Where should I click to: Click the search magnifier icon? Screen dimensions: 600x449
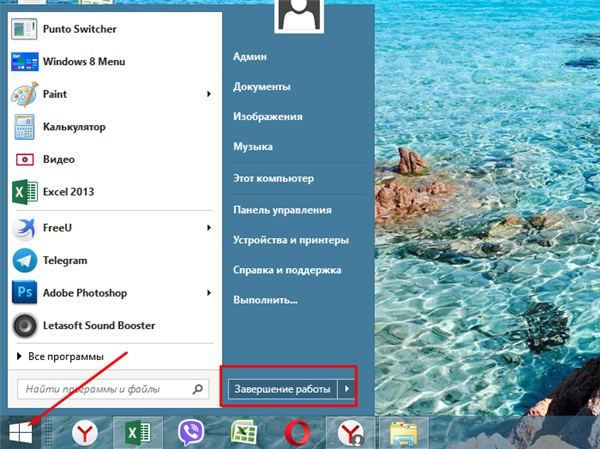coord(197,389)
